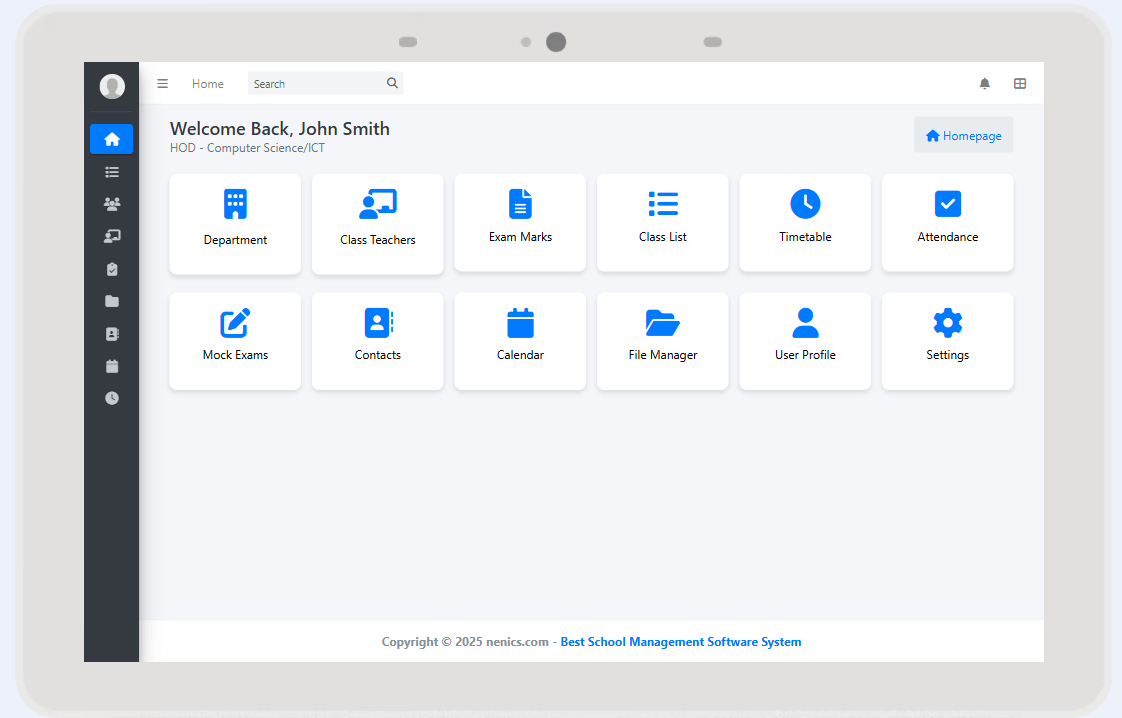Open the Exam Marks tile
The height and width of the screenshot is (718, 1122).
tap(520, 222)
